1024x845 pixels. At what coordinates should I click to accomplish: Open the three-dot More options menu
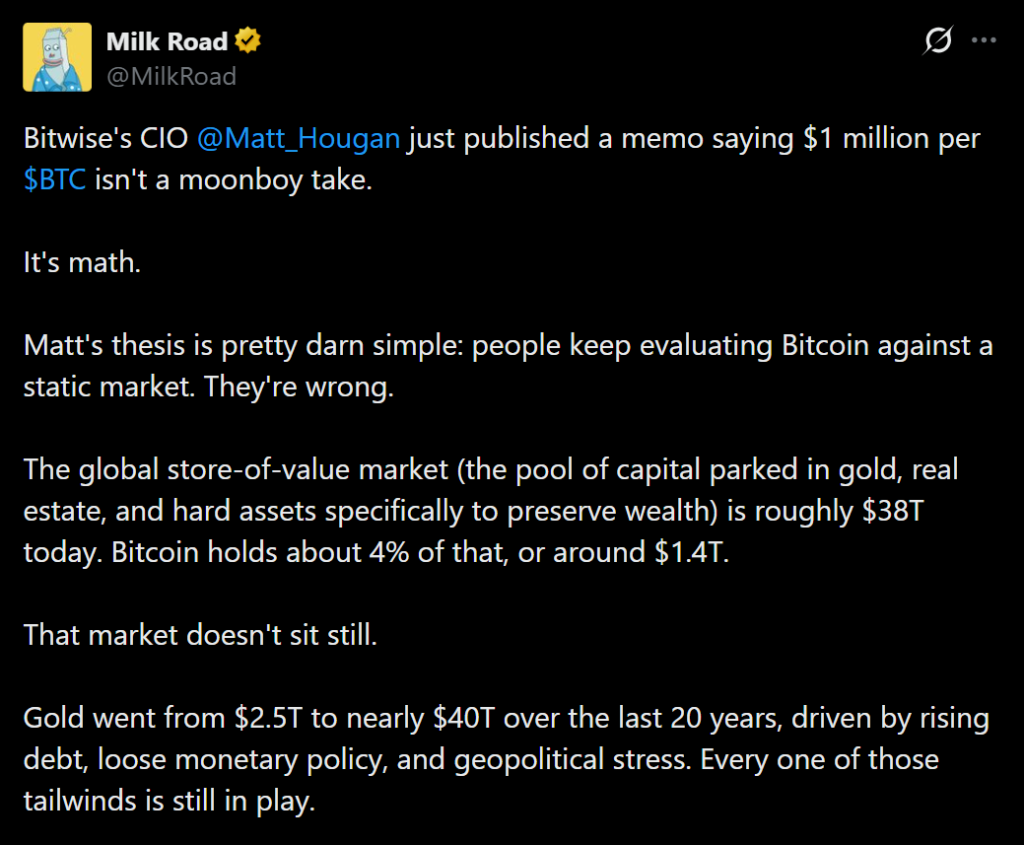[x=985, y=42]
